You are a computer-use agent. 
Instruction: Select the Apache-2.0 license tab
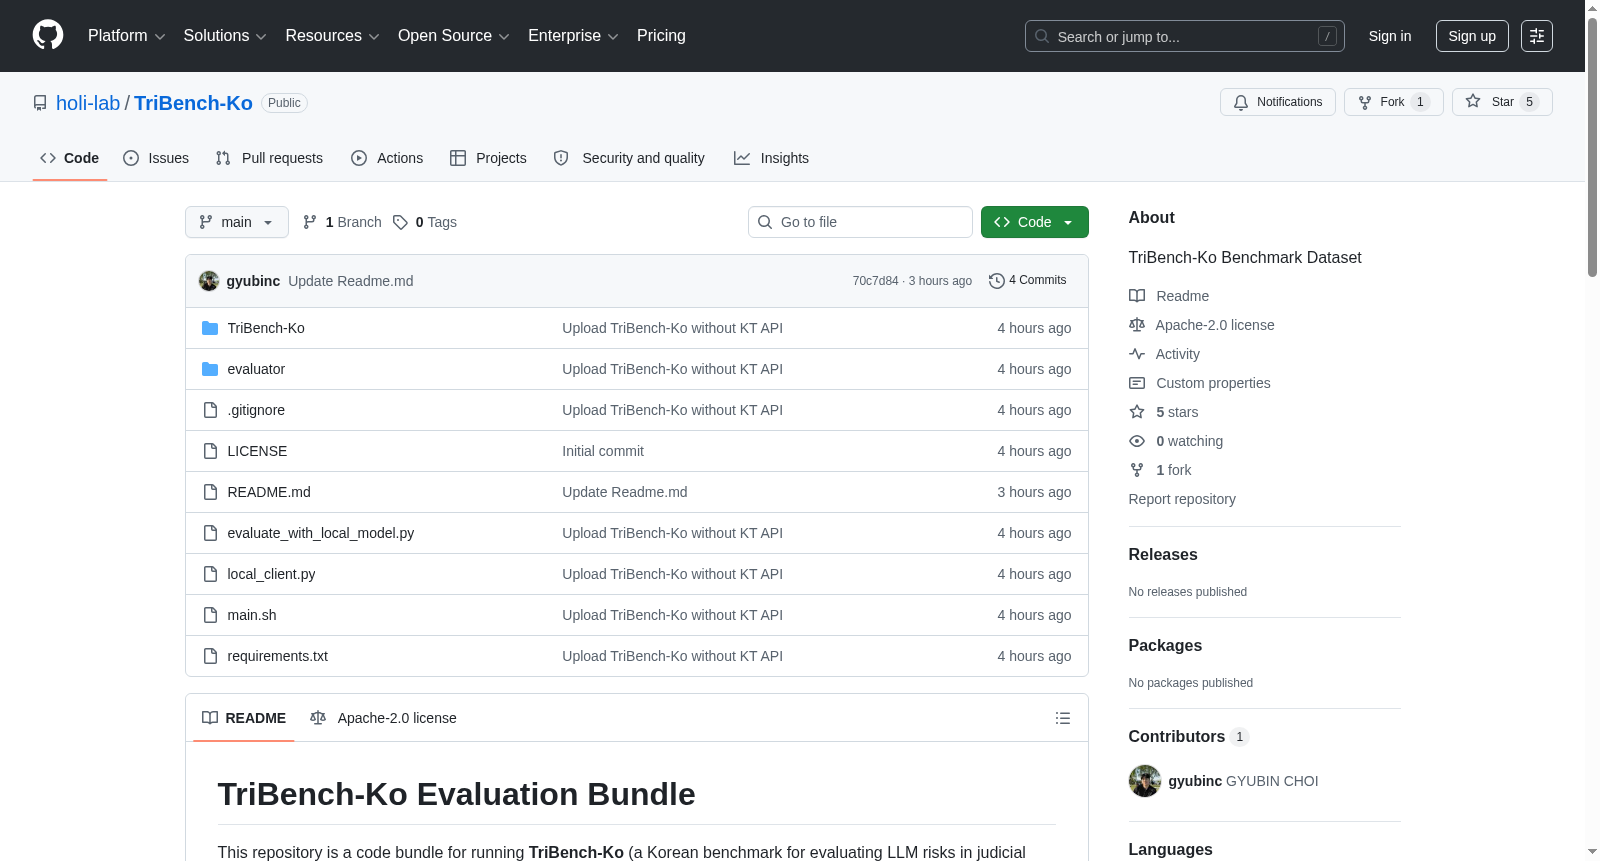pyautogui.click(x=383, y=718)
